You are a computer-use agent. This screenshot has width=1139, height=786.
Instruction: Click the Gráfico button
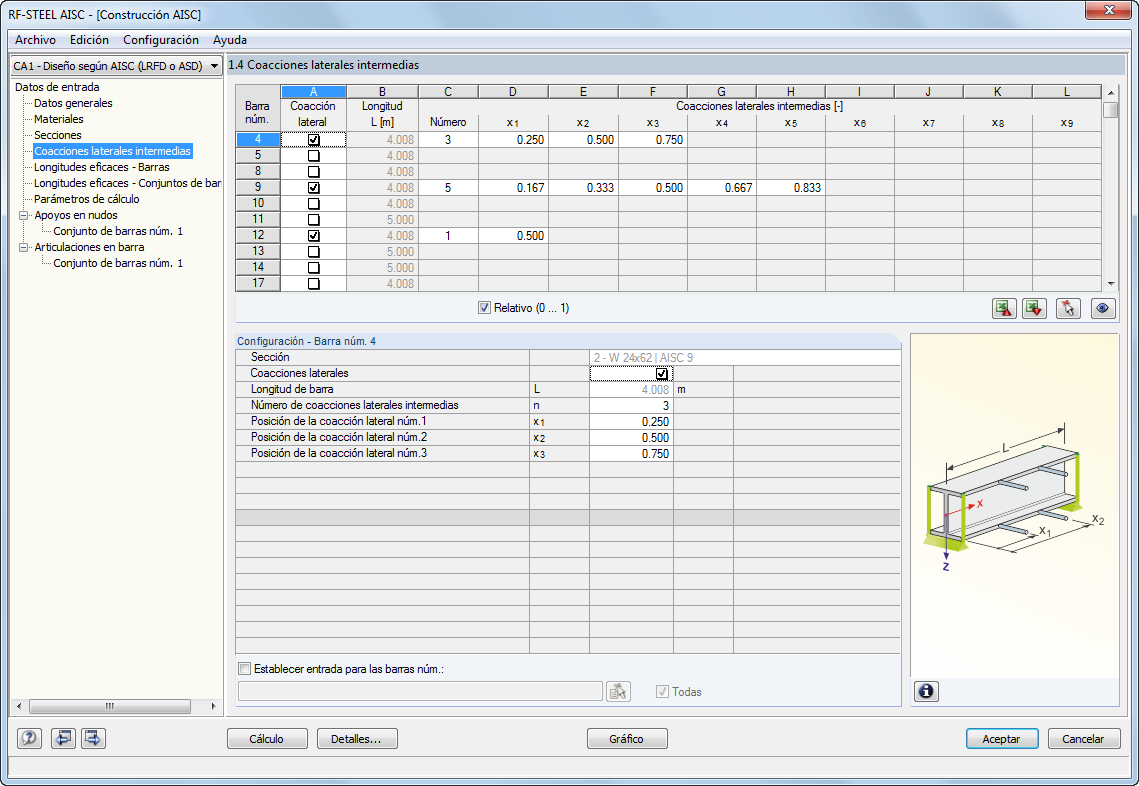point(627,739)
